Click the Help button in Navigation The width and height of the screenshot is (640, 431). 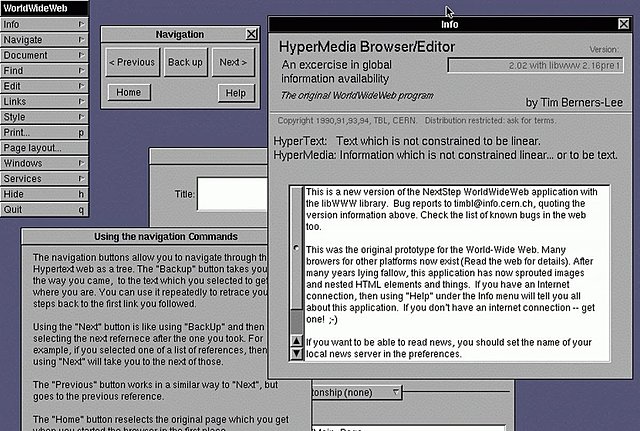(x=236, y=93)
